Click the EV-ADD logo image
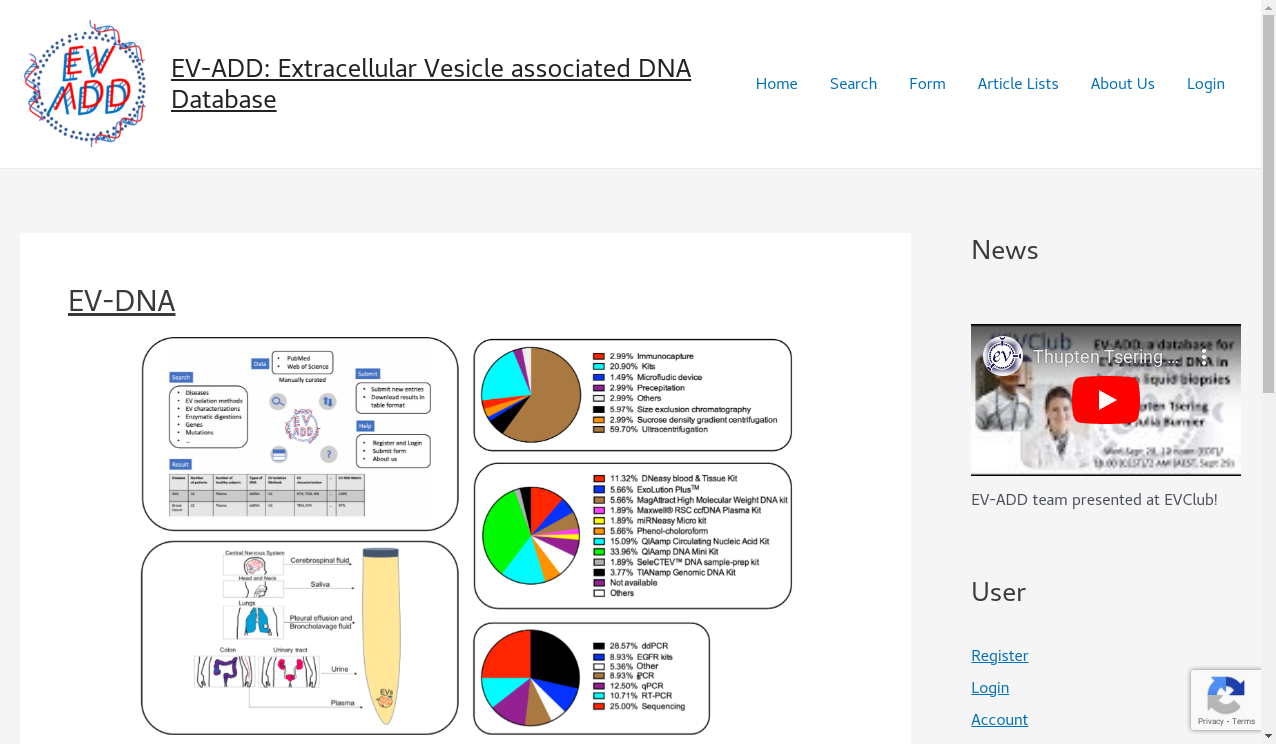The image size is (1276, 744). pos(85,84)
